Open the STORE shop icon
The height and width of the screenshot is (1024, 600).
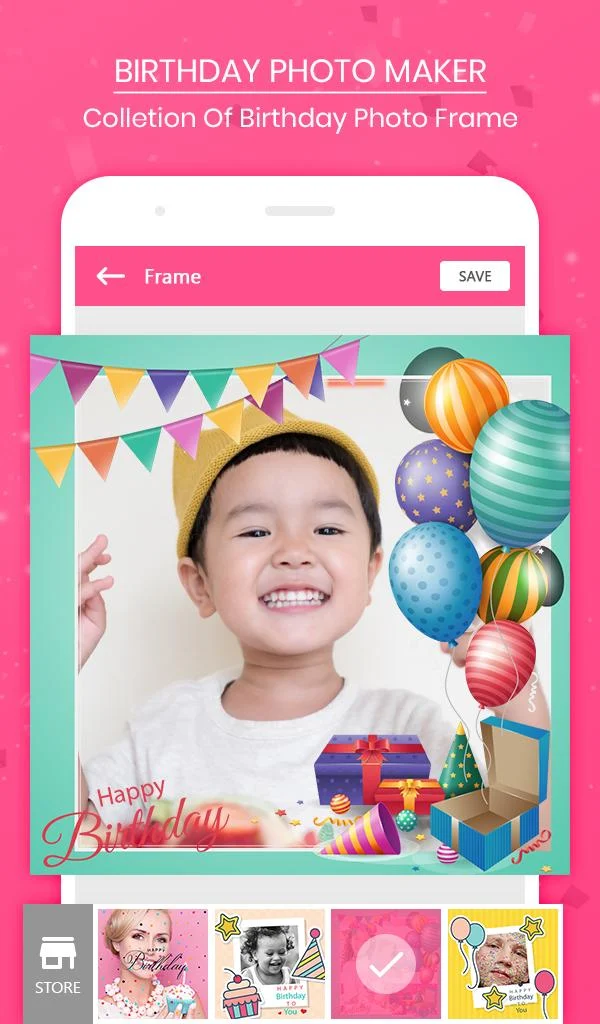click(x=58, y=963)
